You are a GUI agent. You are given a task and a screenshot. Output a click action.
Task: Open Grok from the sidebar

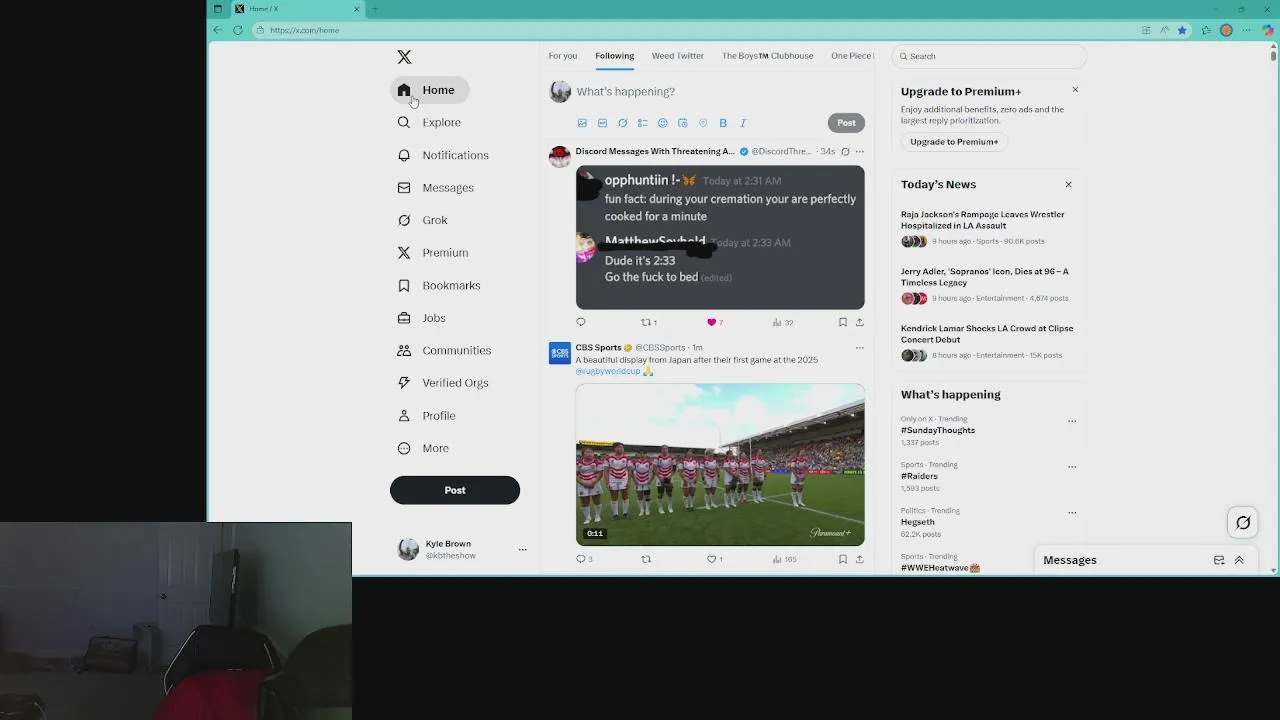coord(422,220)
